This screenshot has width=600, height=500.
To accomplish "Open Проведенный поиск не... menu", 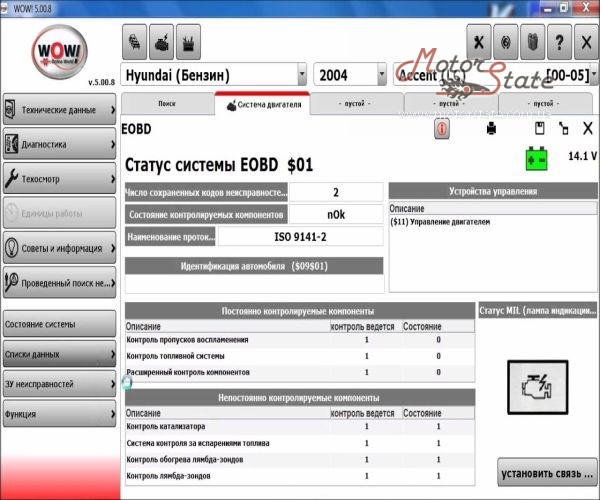I will pyautogui.click(x=59, y=283).
